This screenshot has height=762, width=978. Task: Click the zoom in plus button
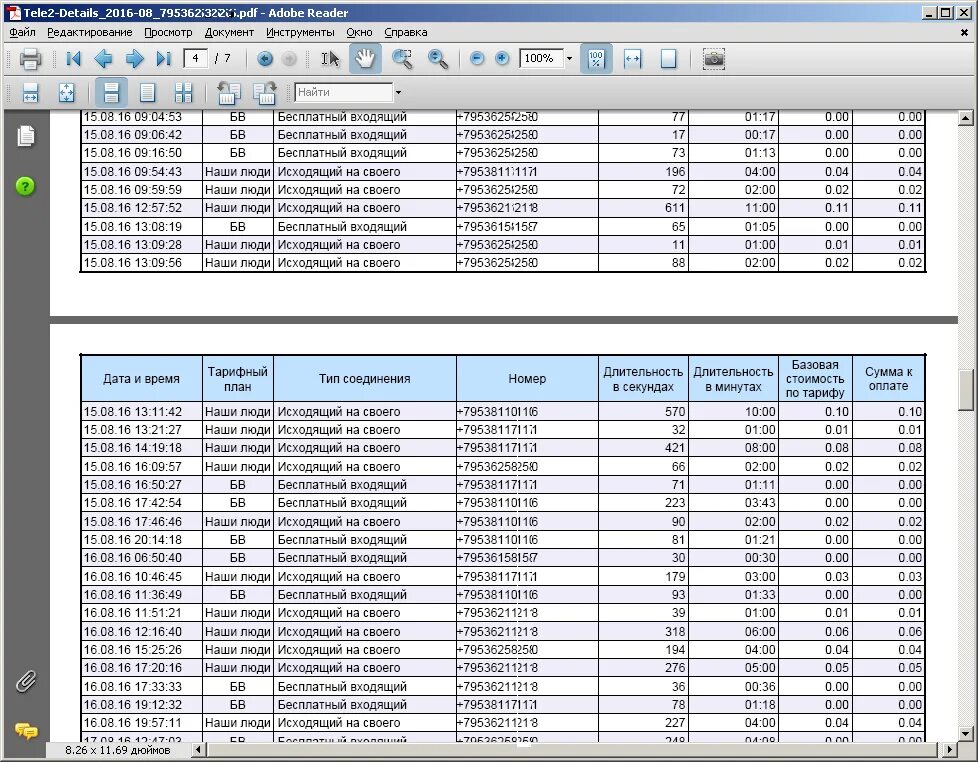pyautogui.click(x=502, y=59)
